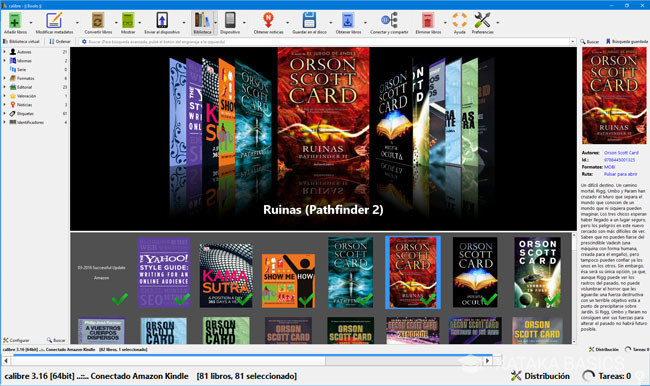Follow the Orson Scott Card author link
Image resolution: width=650 pixels, height=386 pixels.
pos(621,153)
